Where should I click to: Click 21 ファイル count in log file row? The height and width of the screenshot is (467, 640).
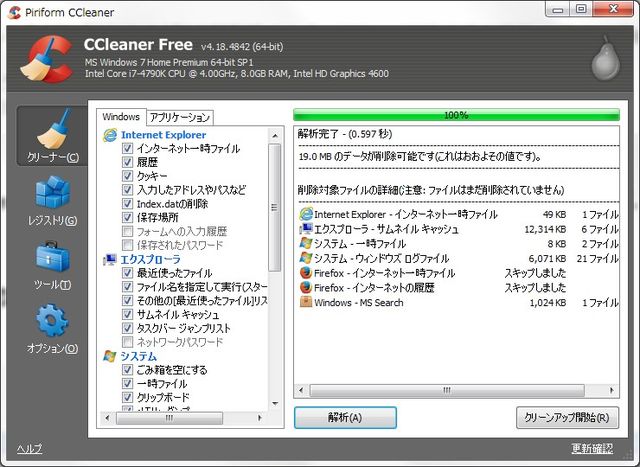pos(597,258)
